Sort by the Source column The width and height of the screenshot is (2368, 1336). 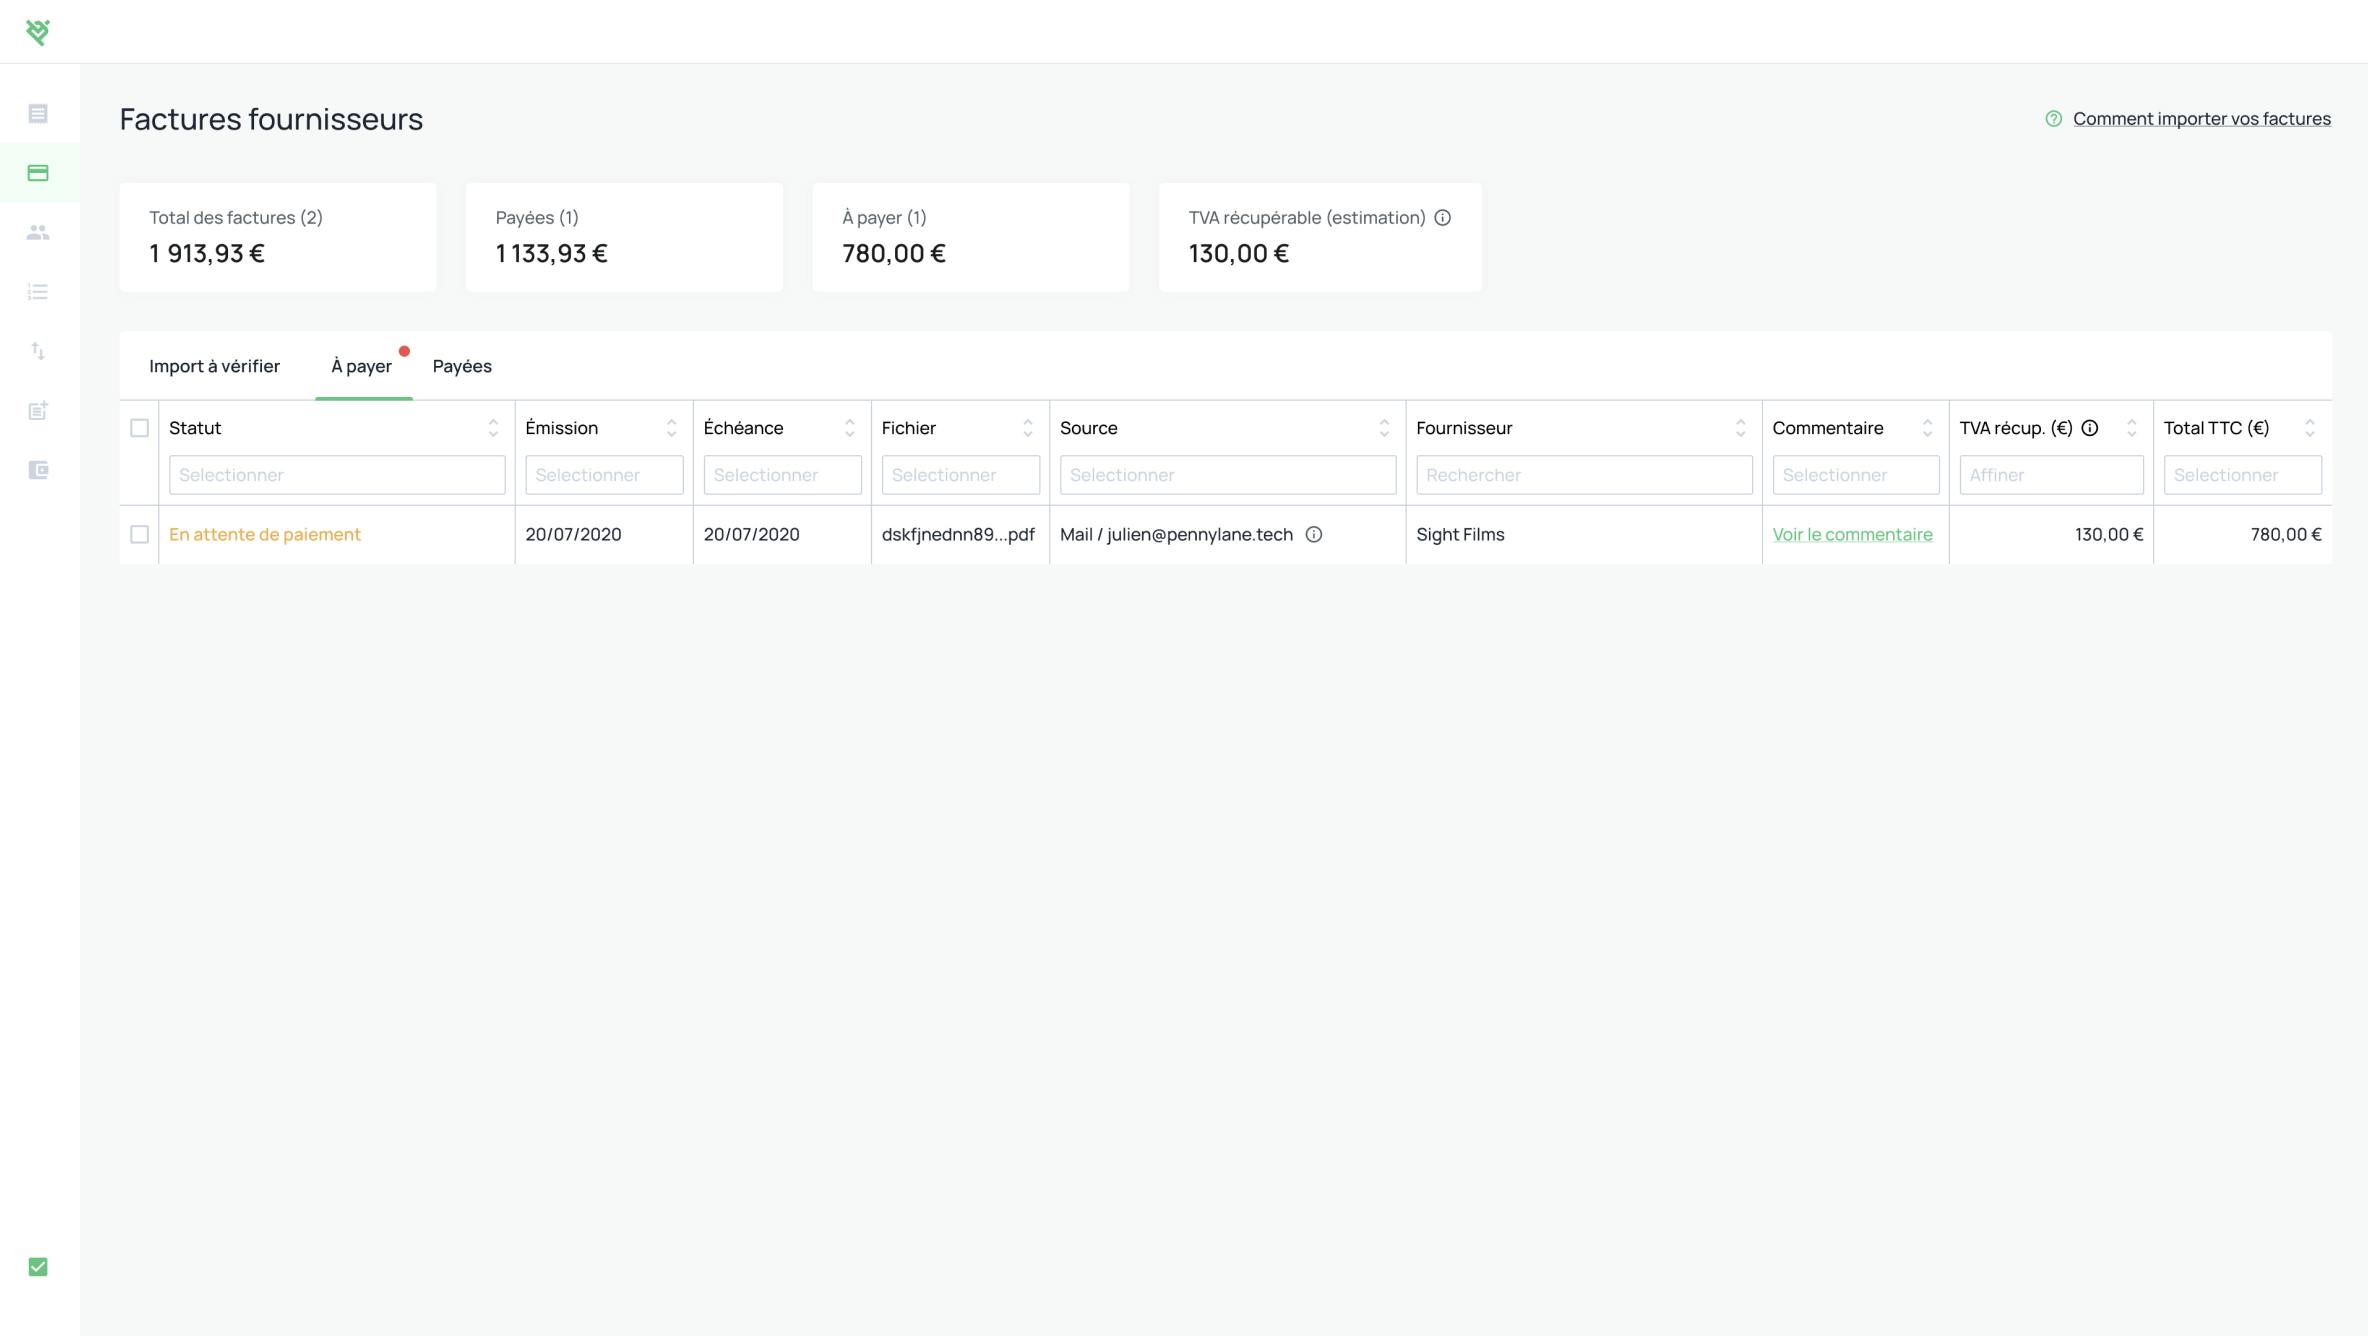[x=1384, y=428]
